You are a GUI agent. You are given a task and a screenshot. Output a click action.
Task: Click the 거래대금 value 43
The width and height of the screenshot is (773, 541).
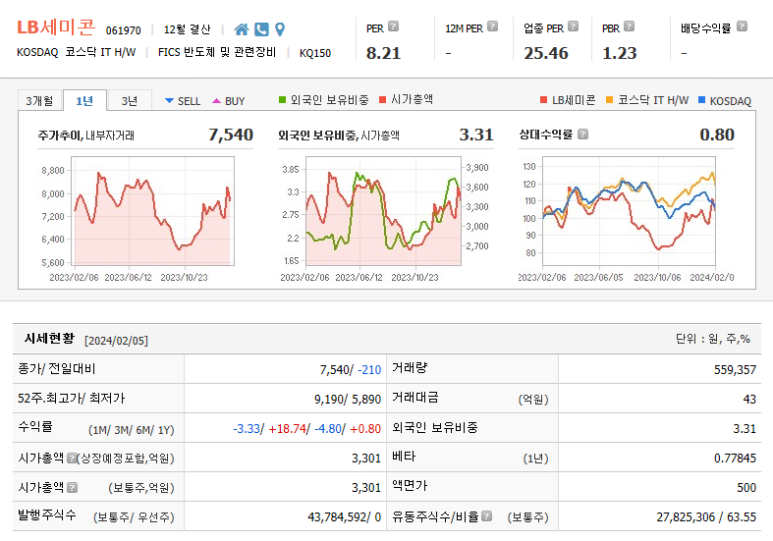(x=749, y=399)
